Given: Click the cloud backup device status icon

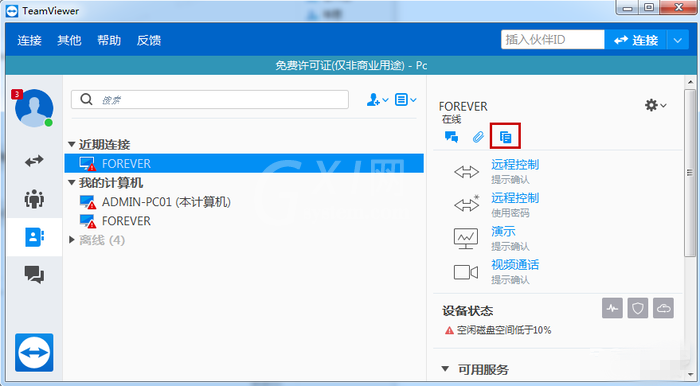Looking at the screenshot, I should pos(663,308).
